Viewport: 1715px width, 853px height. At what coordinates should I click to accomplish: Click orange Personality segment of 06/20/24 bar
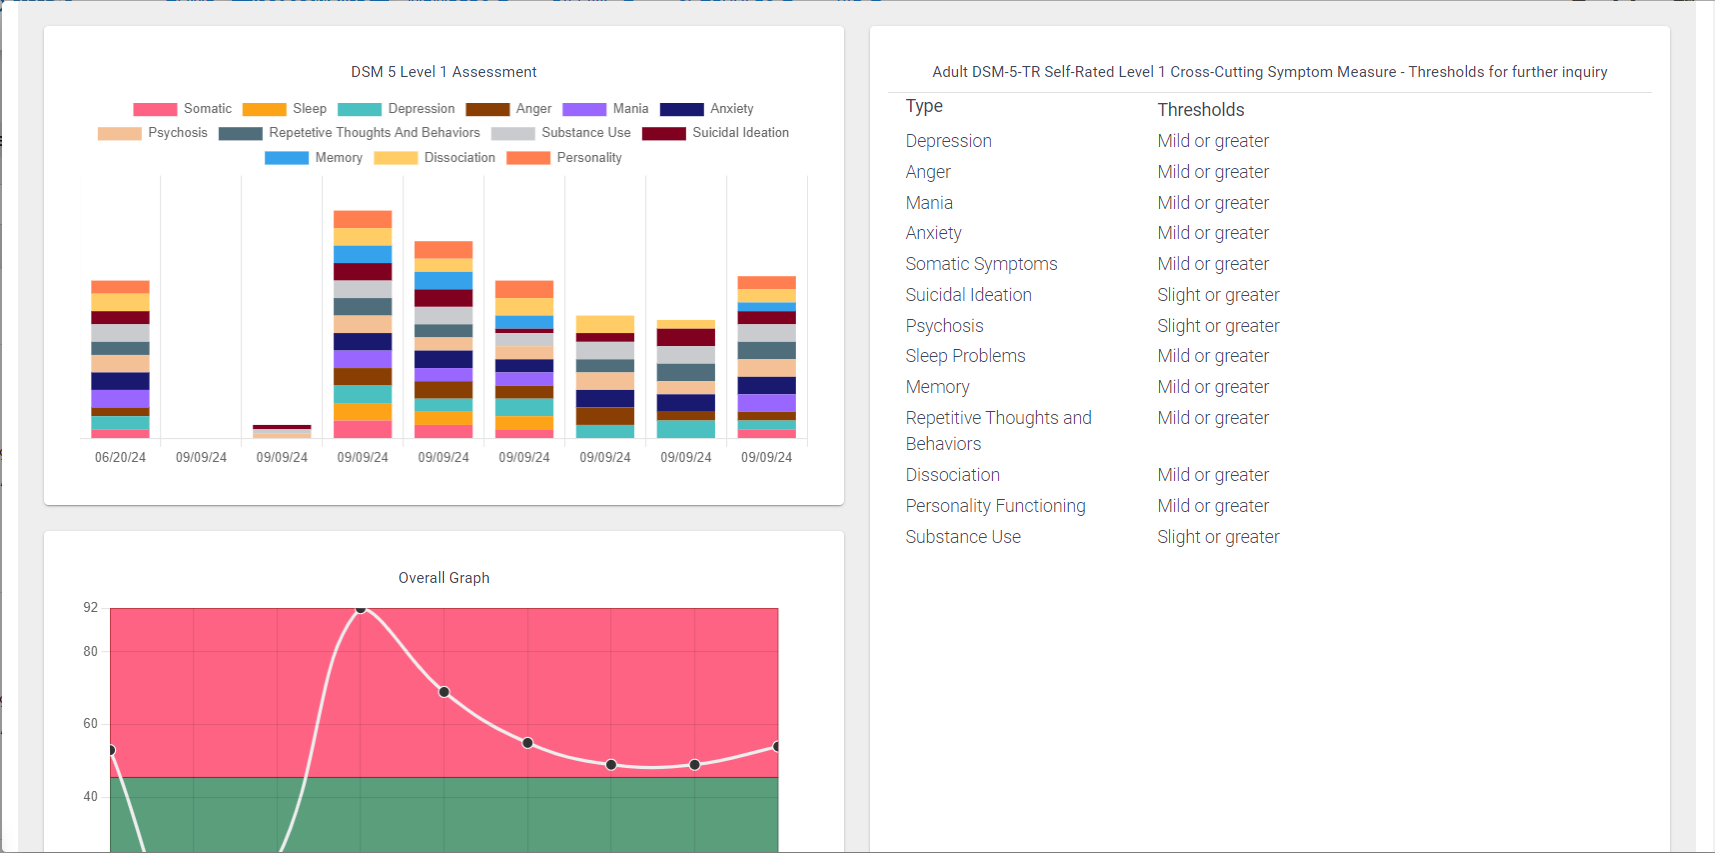click(120, 287)
